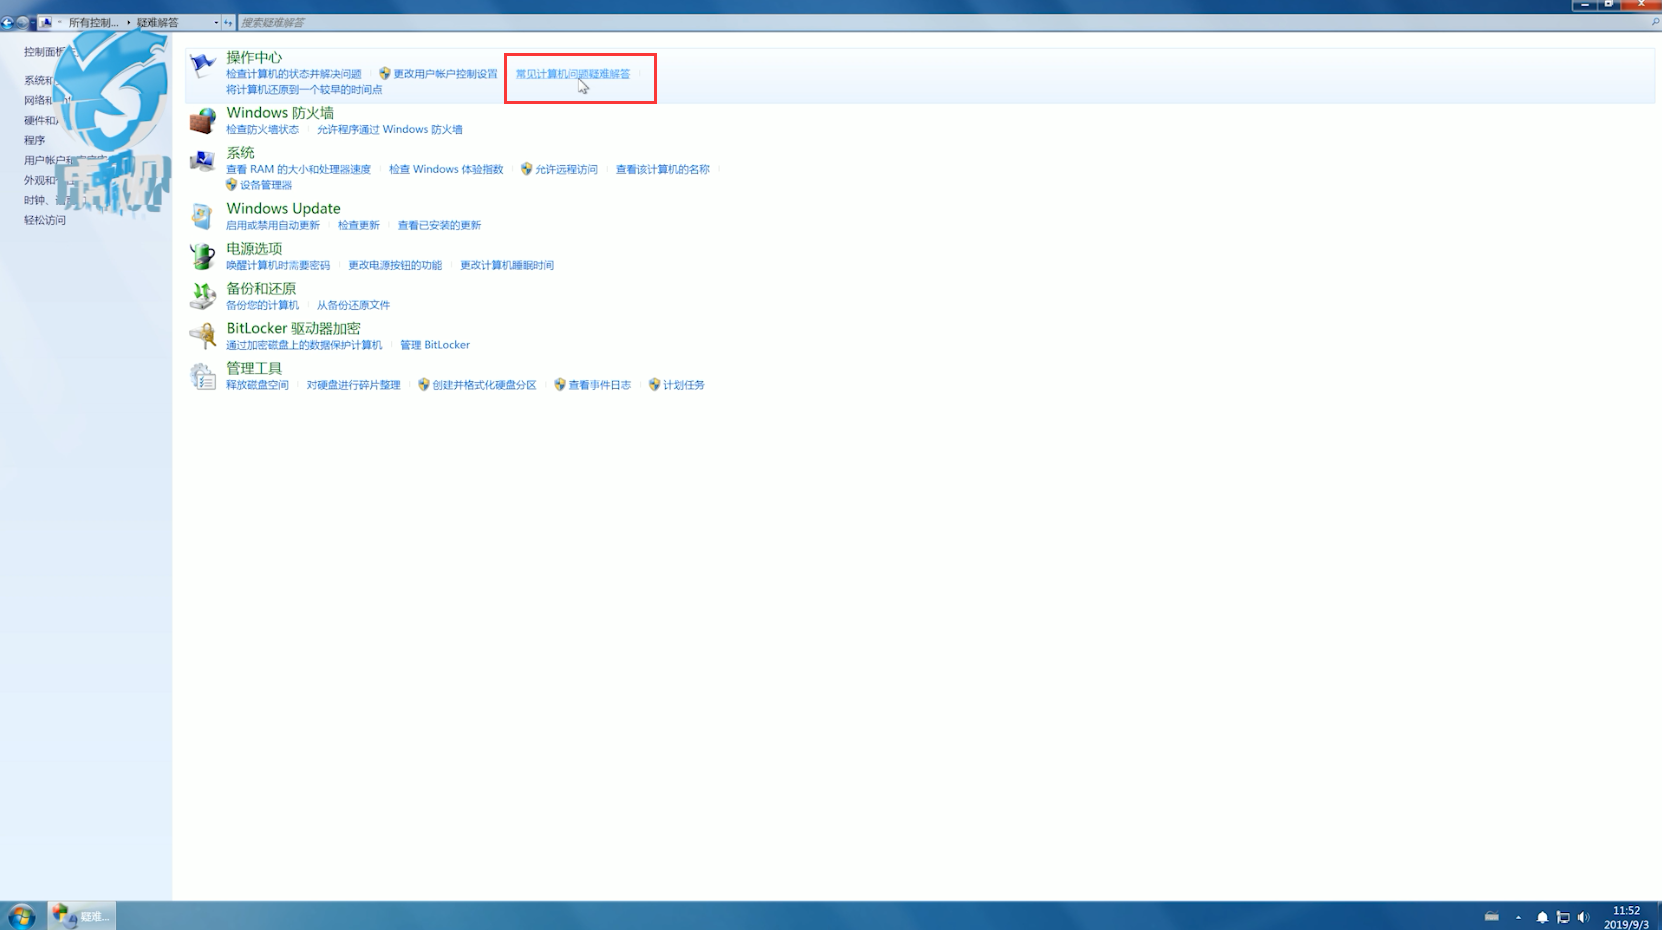Open the recent pages dropdown next to Forward
The image size is (1662, 930).
click(33, 22)
